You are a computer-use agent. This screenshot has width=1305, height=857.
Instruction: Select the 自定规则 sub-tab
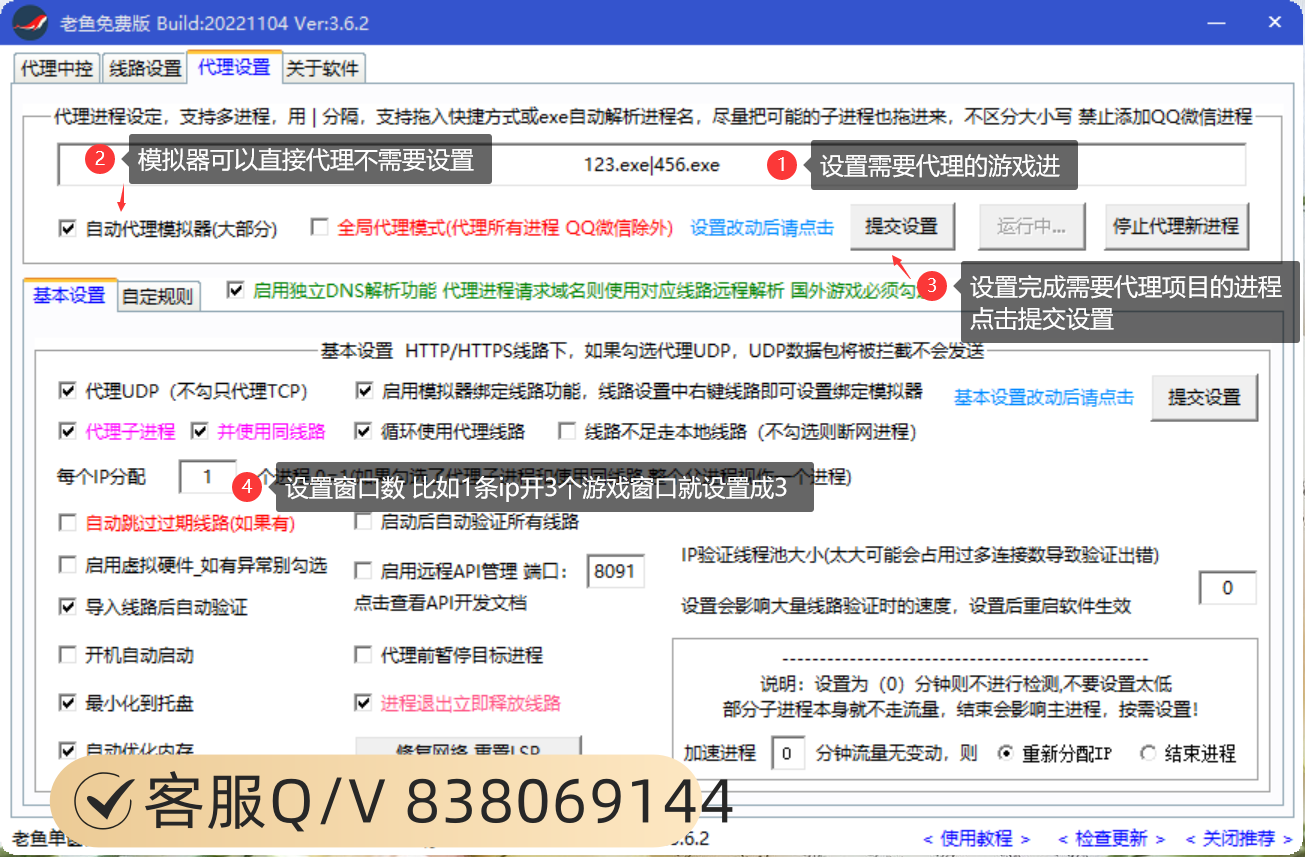pos(157,297)
